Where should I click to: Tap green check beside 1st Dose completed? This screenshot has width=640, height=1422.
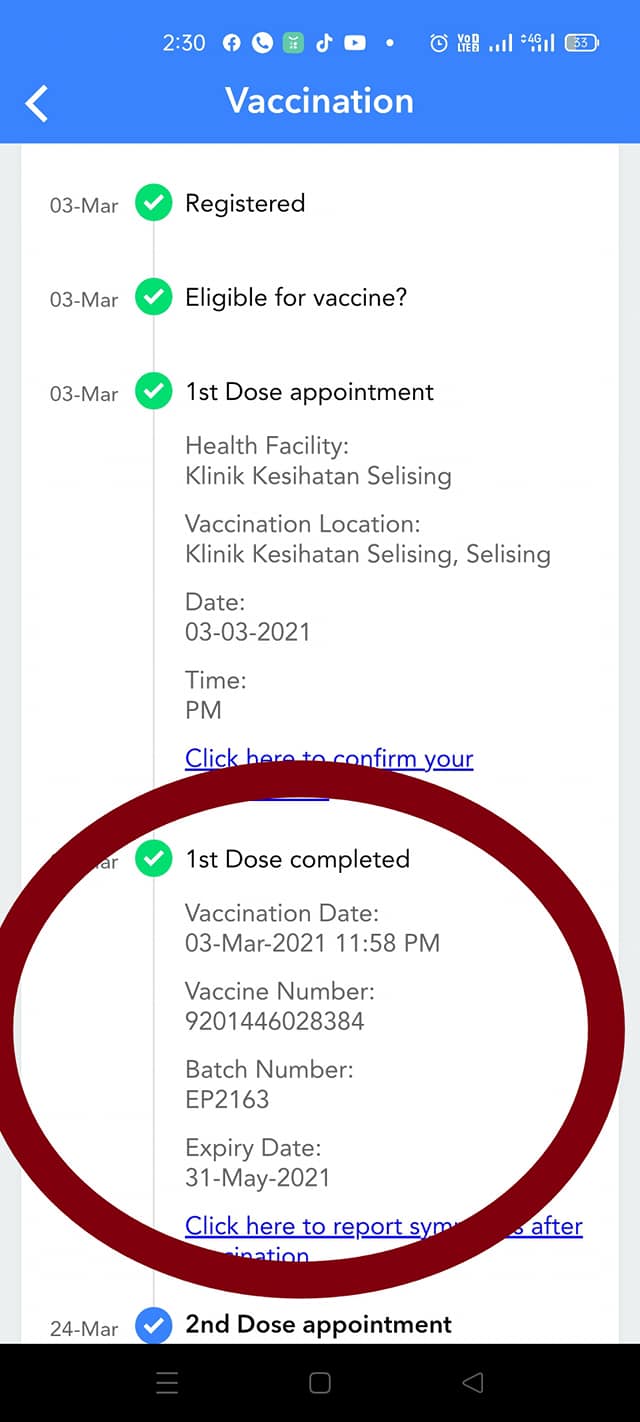[x=153, y=859]
